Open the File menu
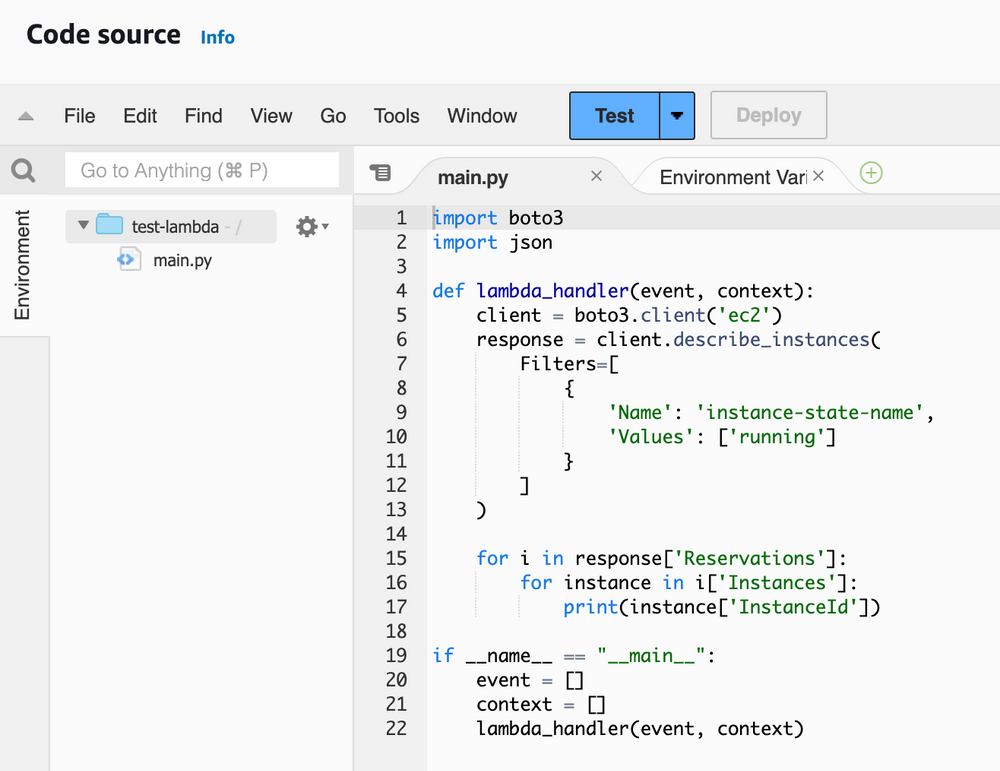This screenshot has width=1000, height=771. pos(79,116)
